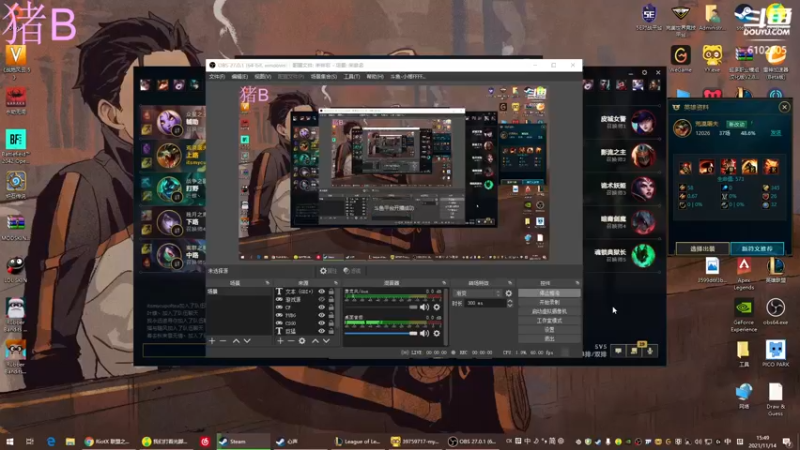
Task: Open the GeForce Experience desktop icon
Action: [x=743, y=315]
